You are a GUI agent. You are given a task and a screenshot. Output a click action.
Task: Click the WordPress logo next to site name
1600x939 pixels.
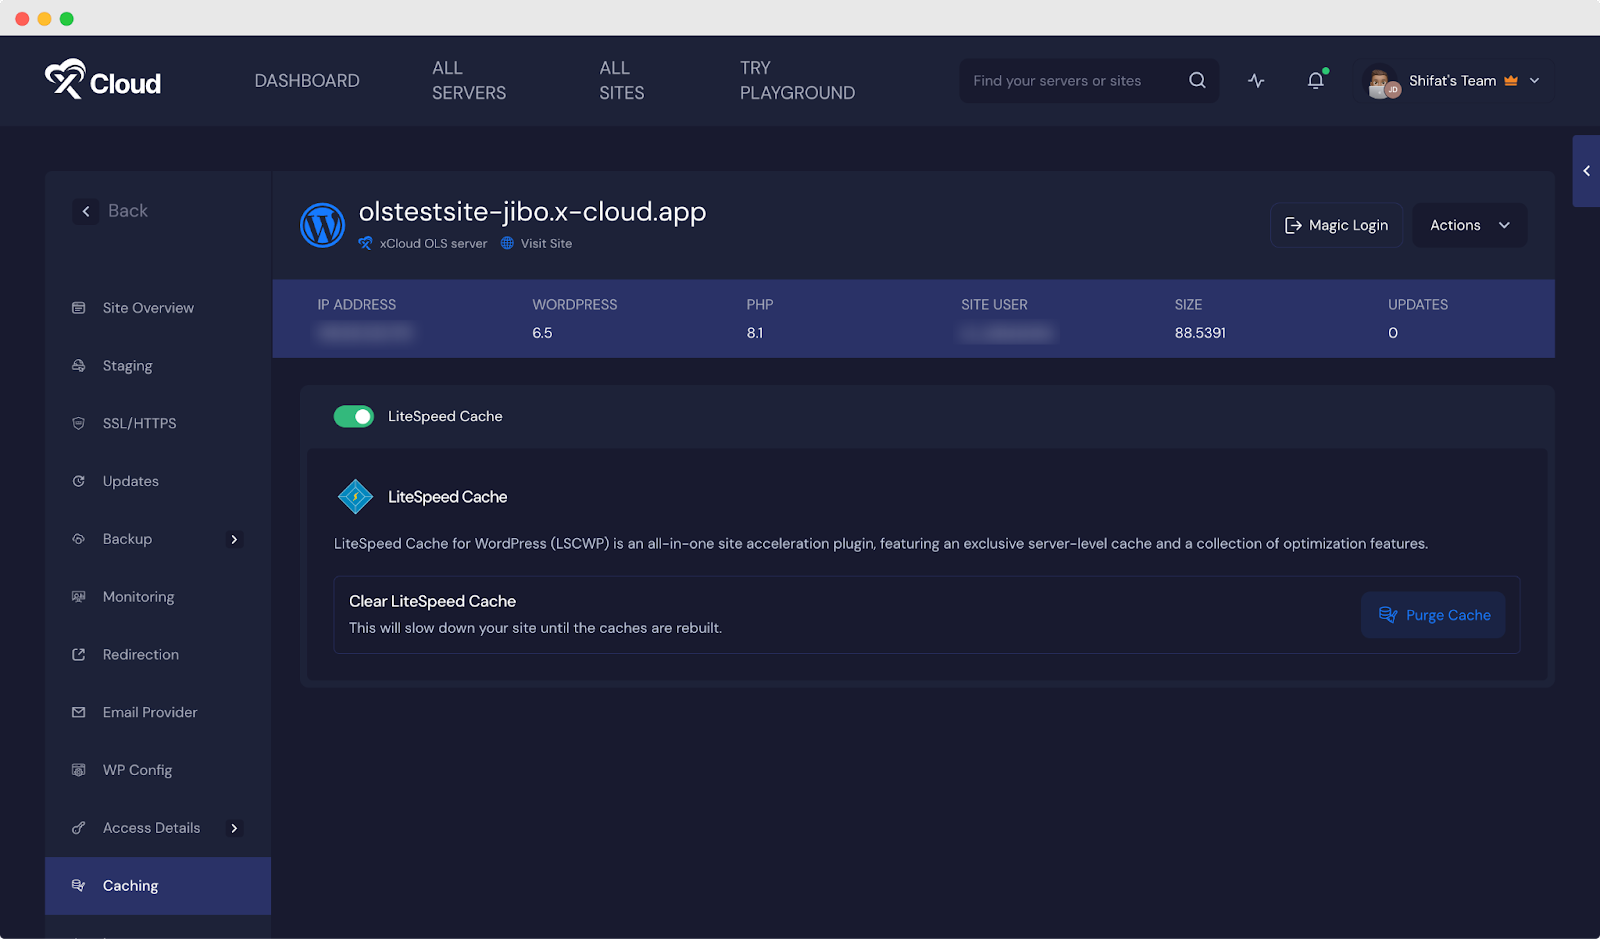click(x=322, y=225)
